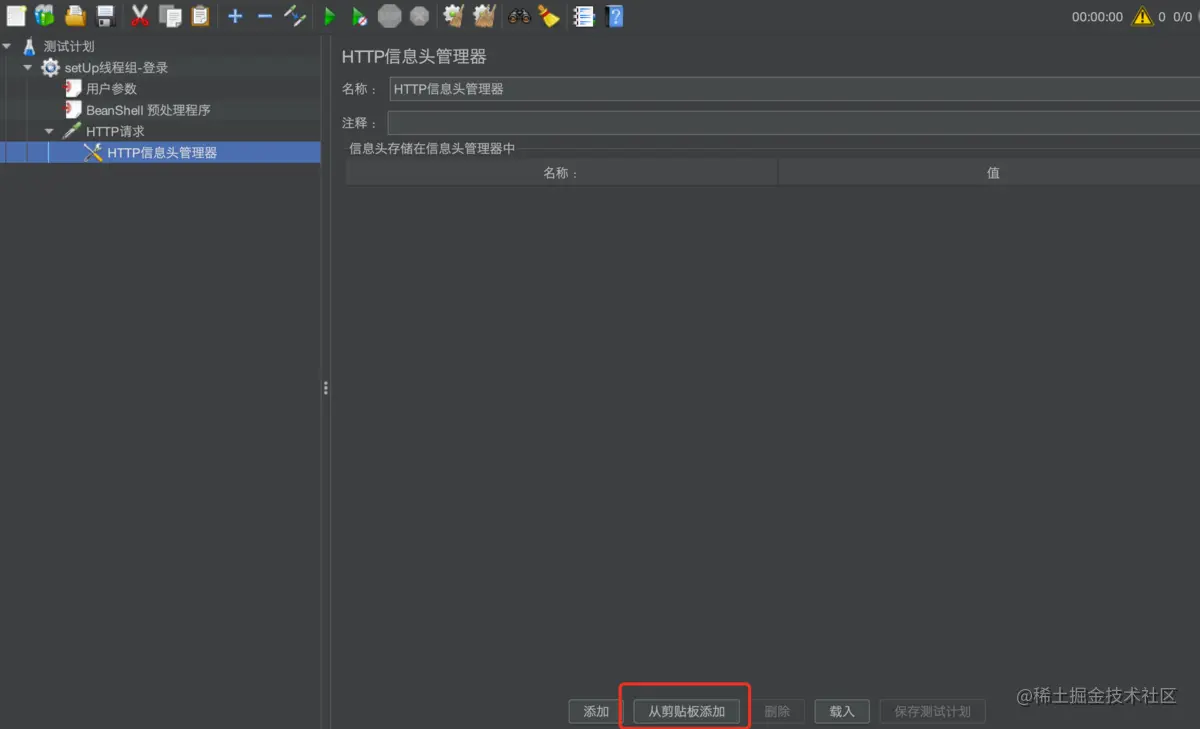Click the Clear All double broom icon
The width and height of the screenshot is (1200, 729).
click(x=484, y=15)
